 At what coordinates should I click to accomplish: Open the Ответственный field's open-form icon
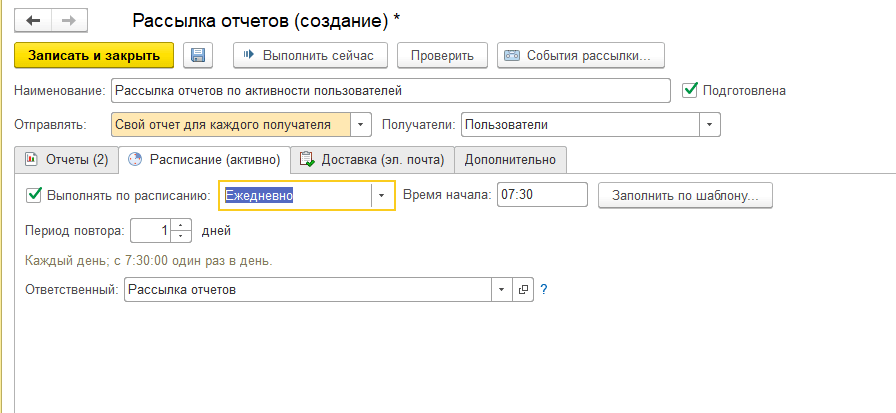523,290
